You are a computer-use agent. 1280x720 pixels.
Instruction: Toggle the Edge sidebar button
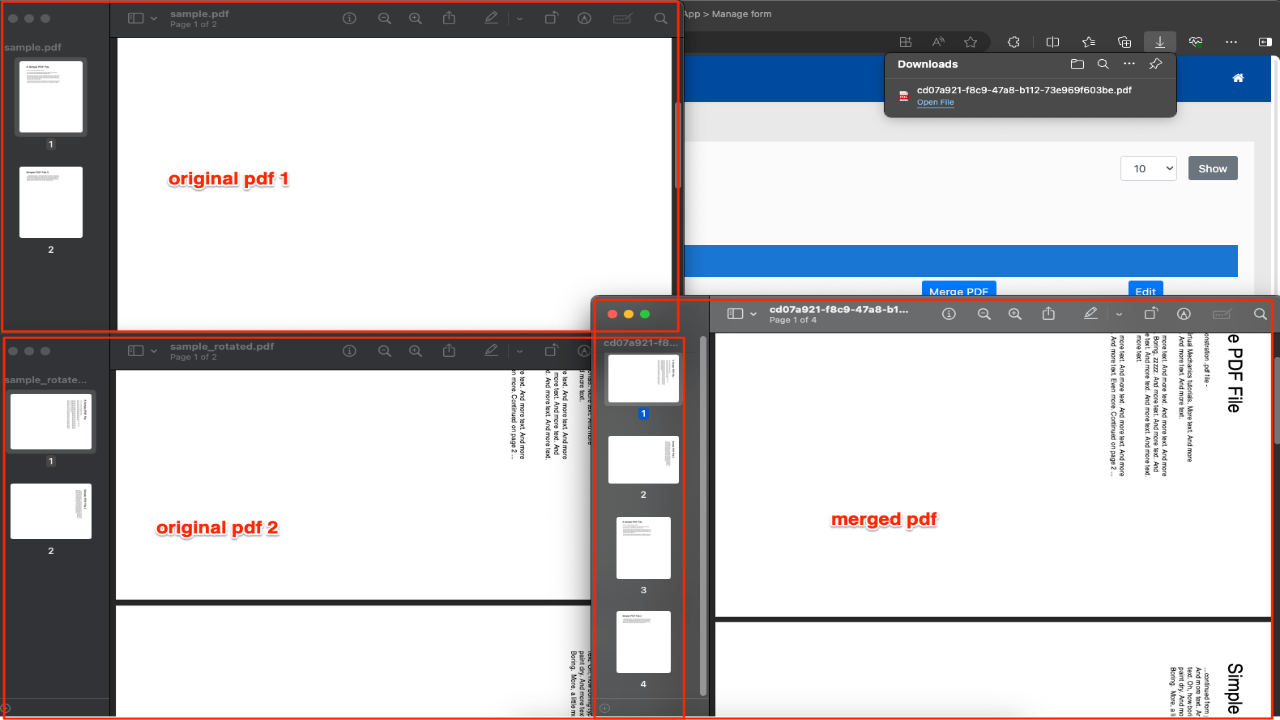[x=1266, y=42]
